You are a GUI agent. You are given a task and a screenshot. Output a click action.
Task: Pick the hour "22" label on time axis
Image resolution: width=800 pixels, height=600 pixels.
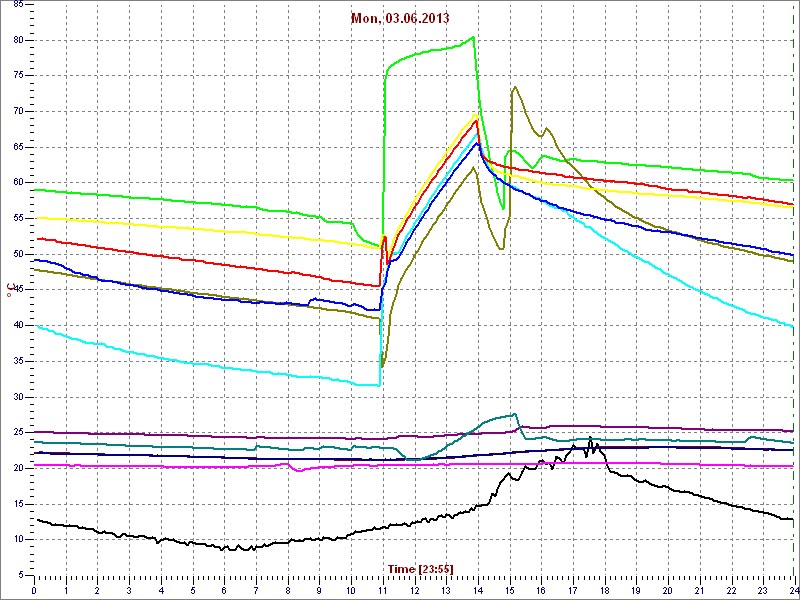click(732, 590)
